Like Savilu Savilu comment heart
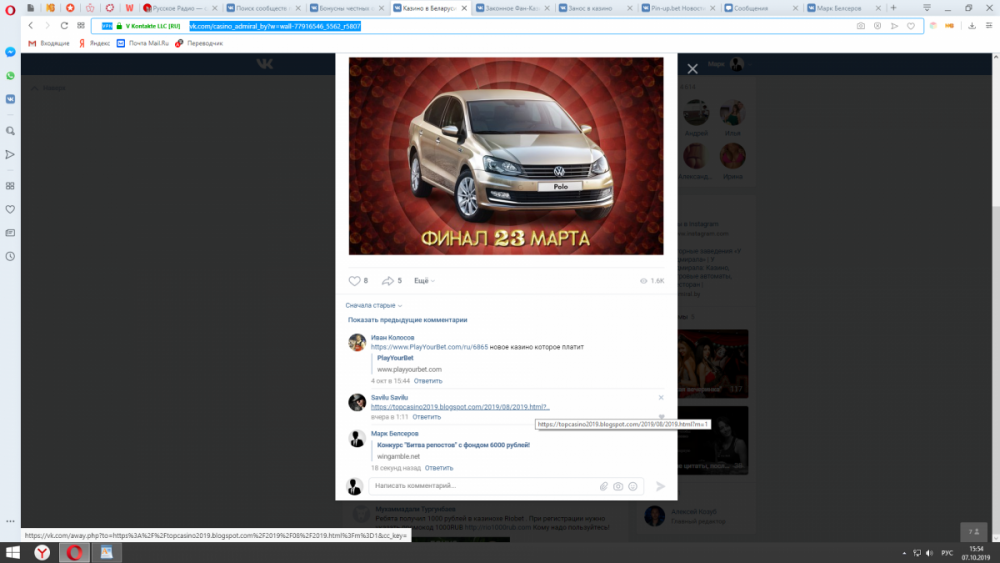1000x563 pixels. 661,416
